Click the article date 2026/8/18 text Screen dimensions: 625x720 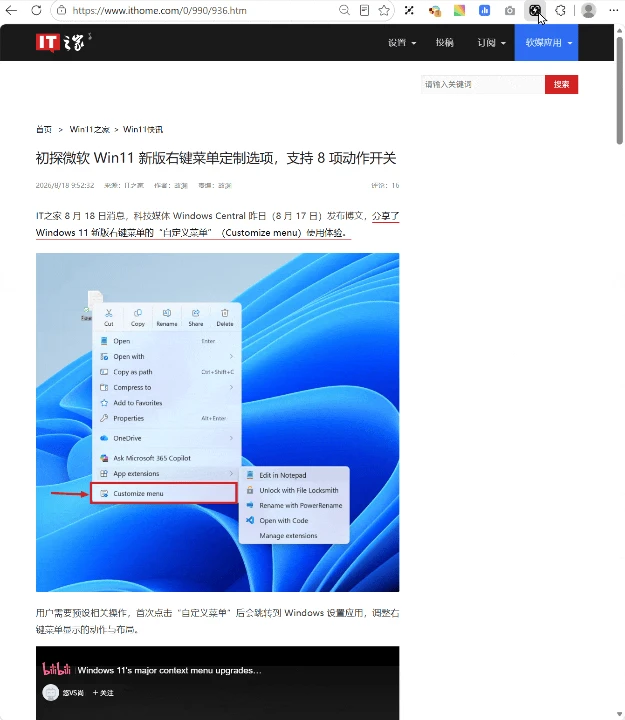point(65,186)
